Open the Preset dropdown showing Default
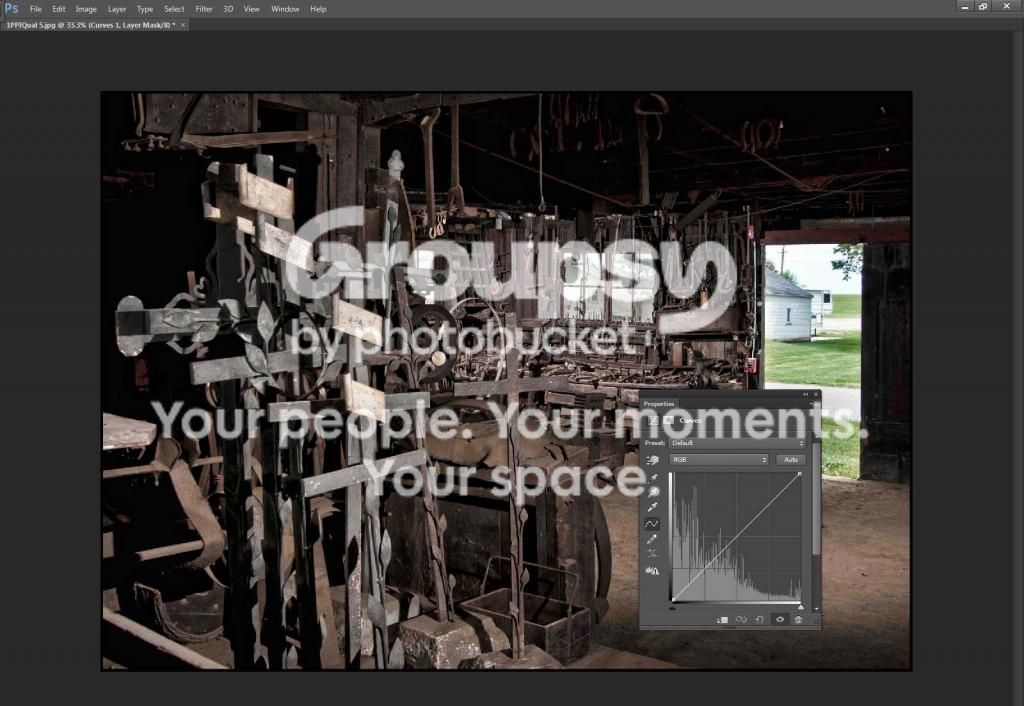Viewport: 1024px width, 706px height. point(738,443)
